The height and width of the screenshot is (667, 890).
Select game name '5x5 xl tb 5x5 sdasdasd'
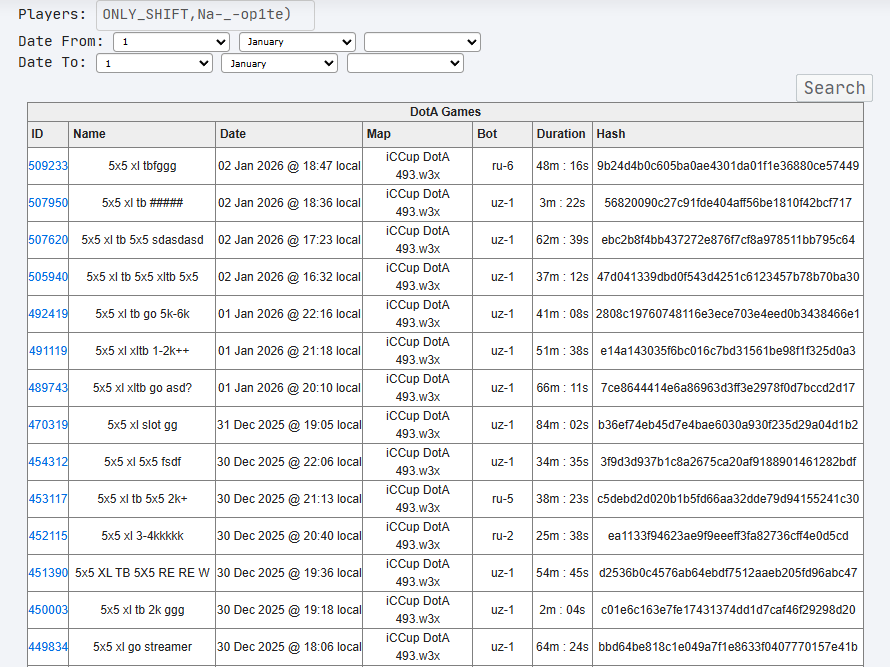142,240
